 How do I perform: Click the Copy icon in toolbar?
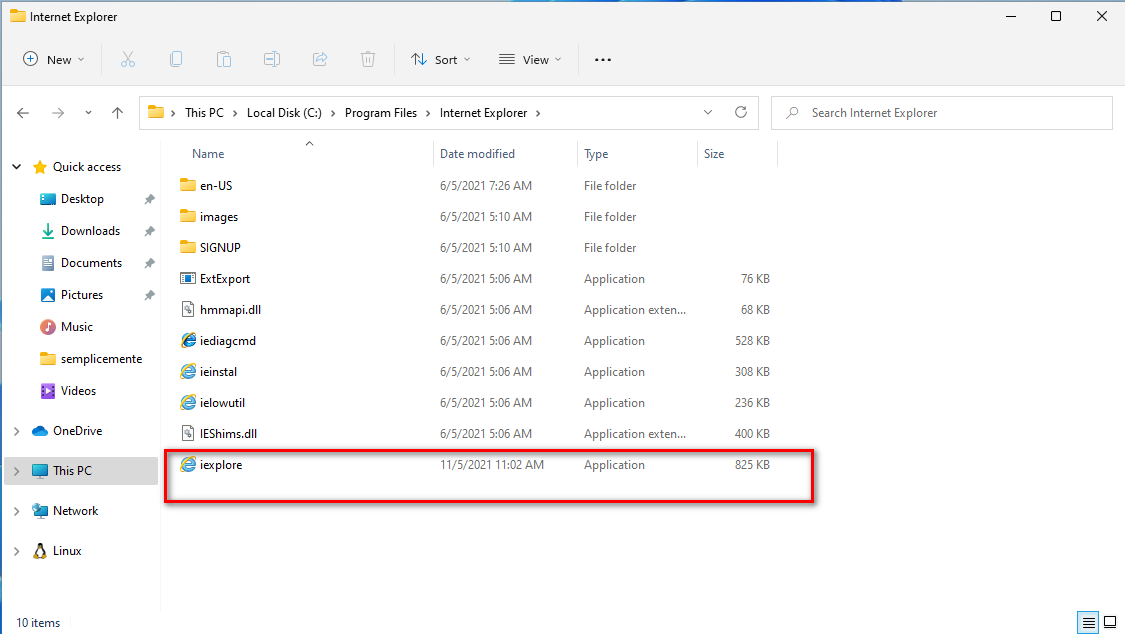176,60
